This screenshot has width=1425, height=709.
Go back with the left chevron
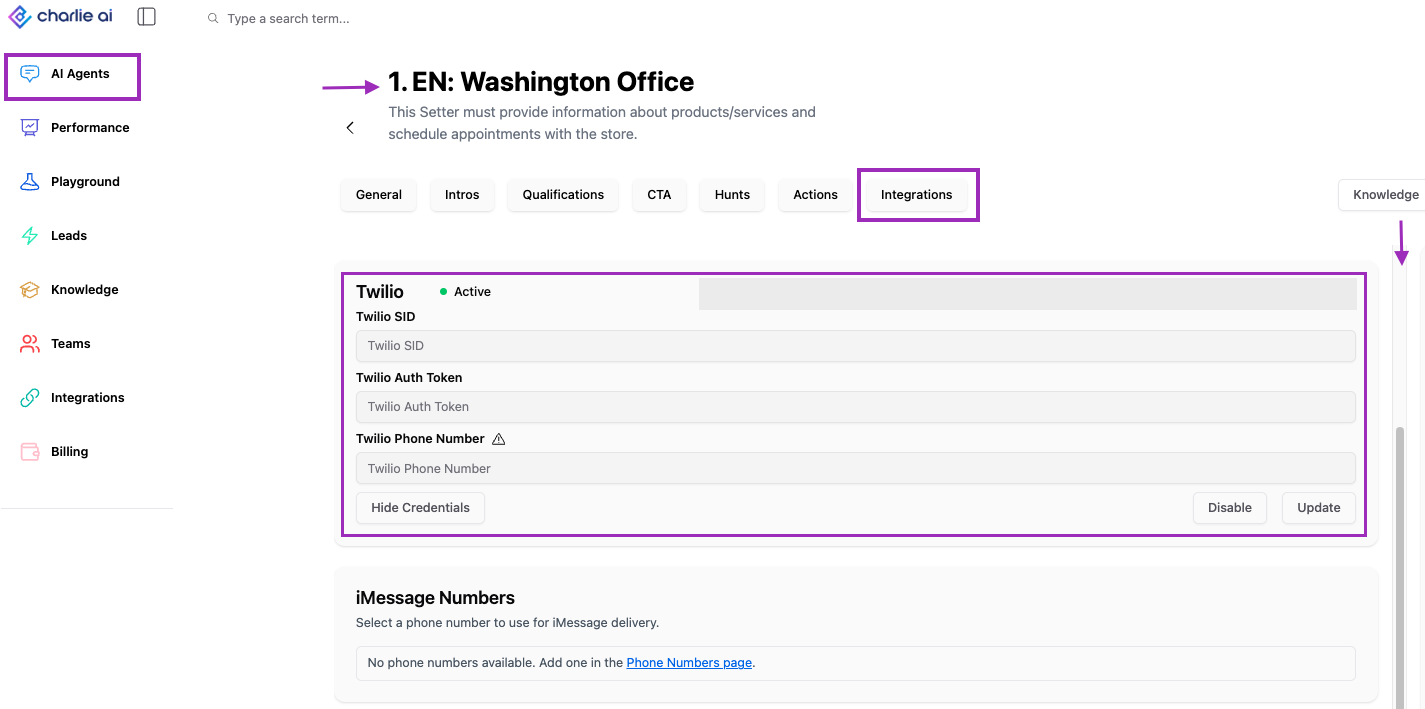[x=350, y=128]
